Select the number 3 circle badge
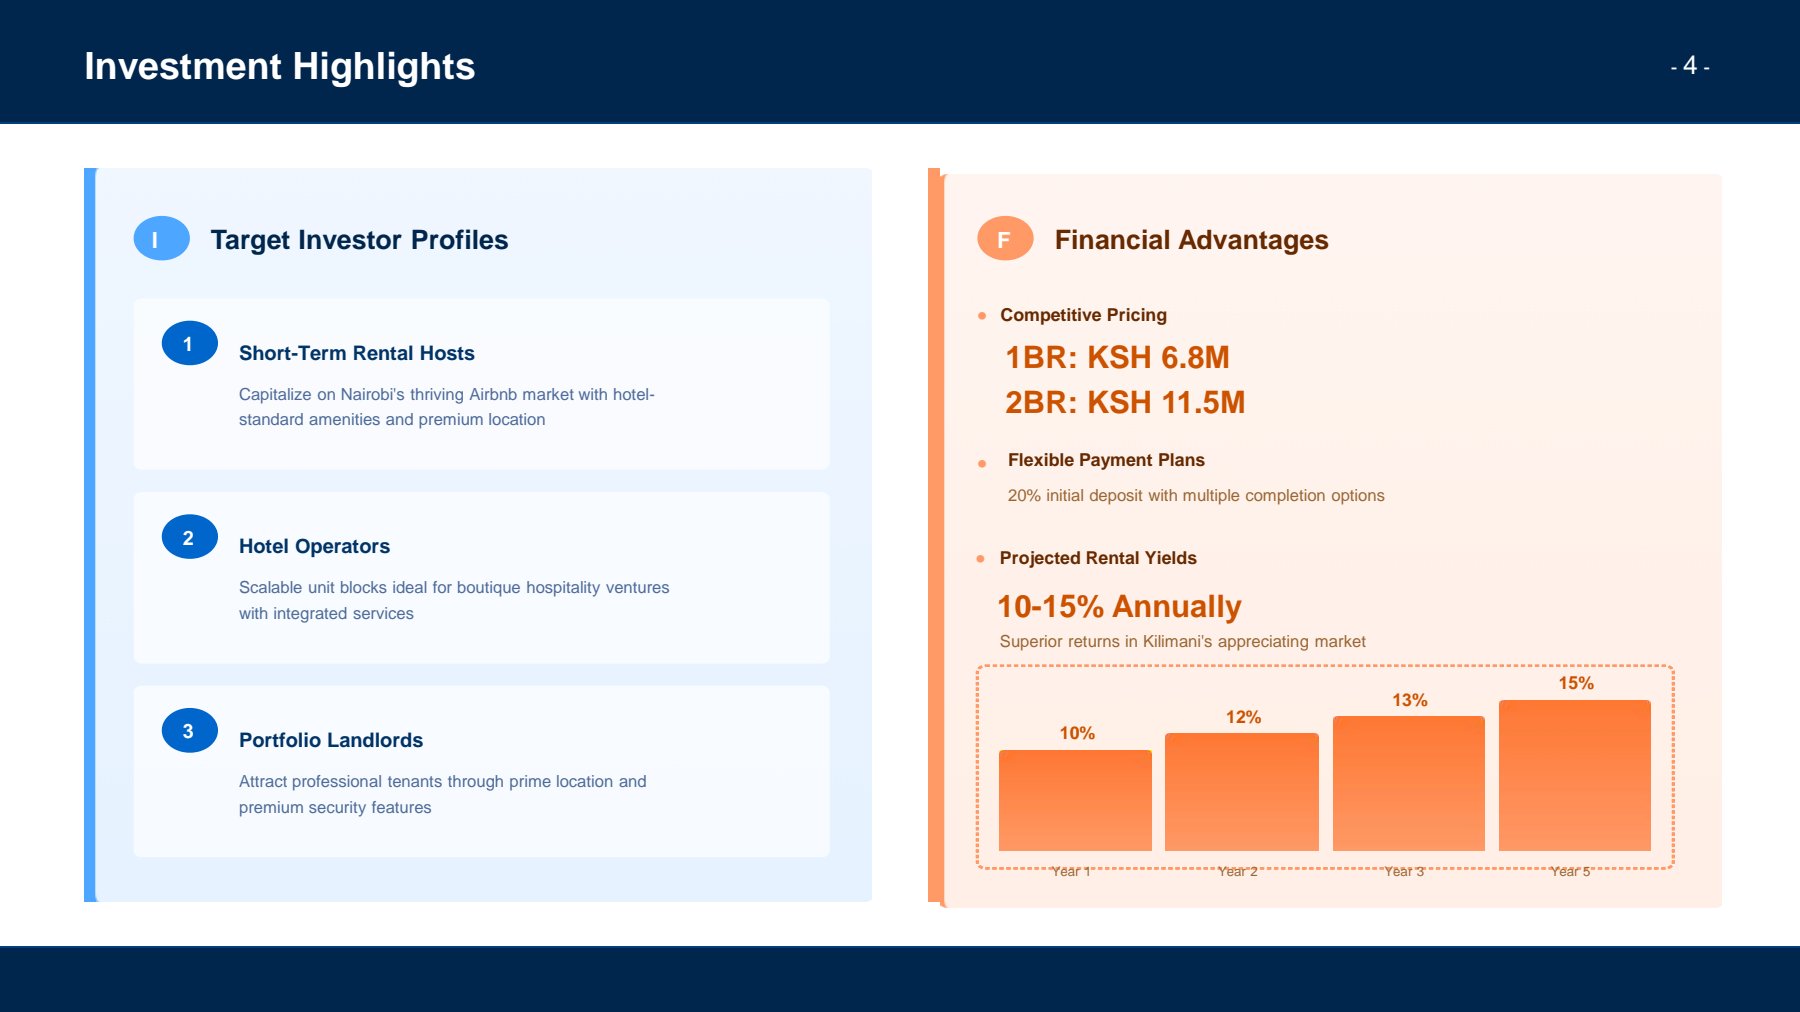Screen dimensions: 1800x1012 [x=189, y=731]
